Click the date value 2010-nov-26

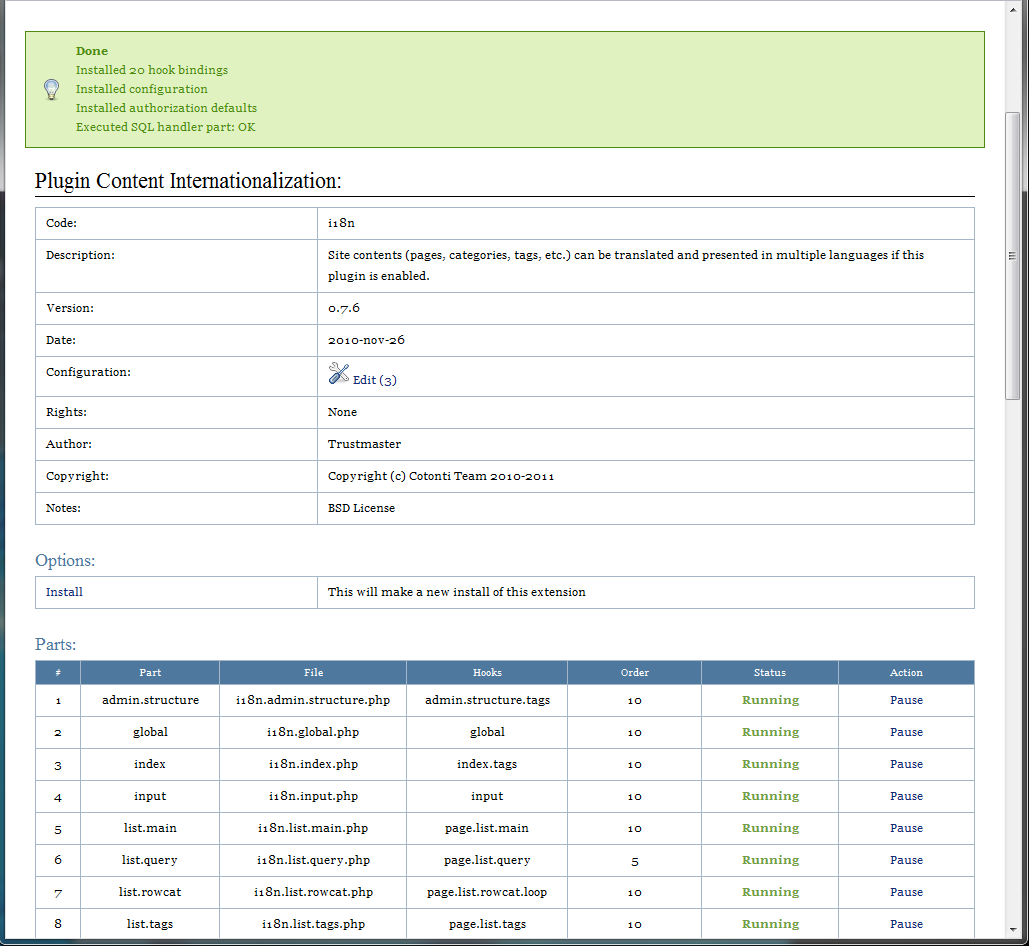click(x=366, y=340)
